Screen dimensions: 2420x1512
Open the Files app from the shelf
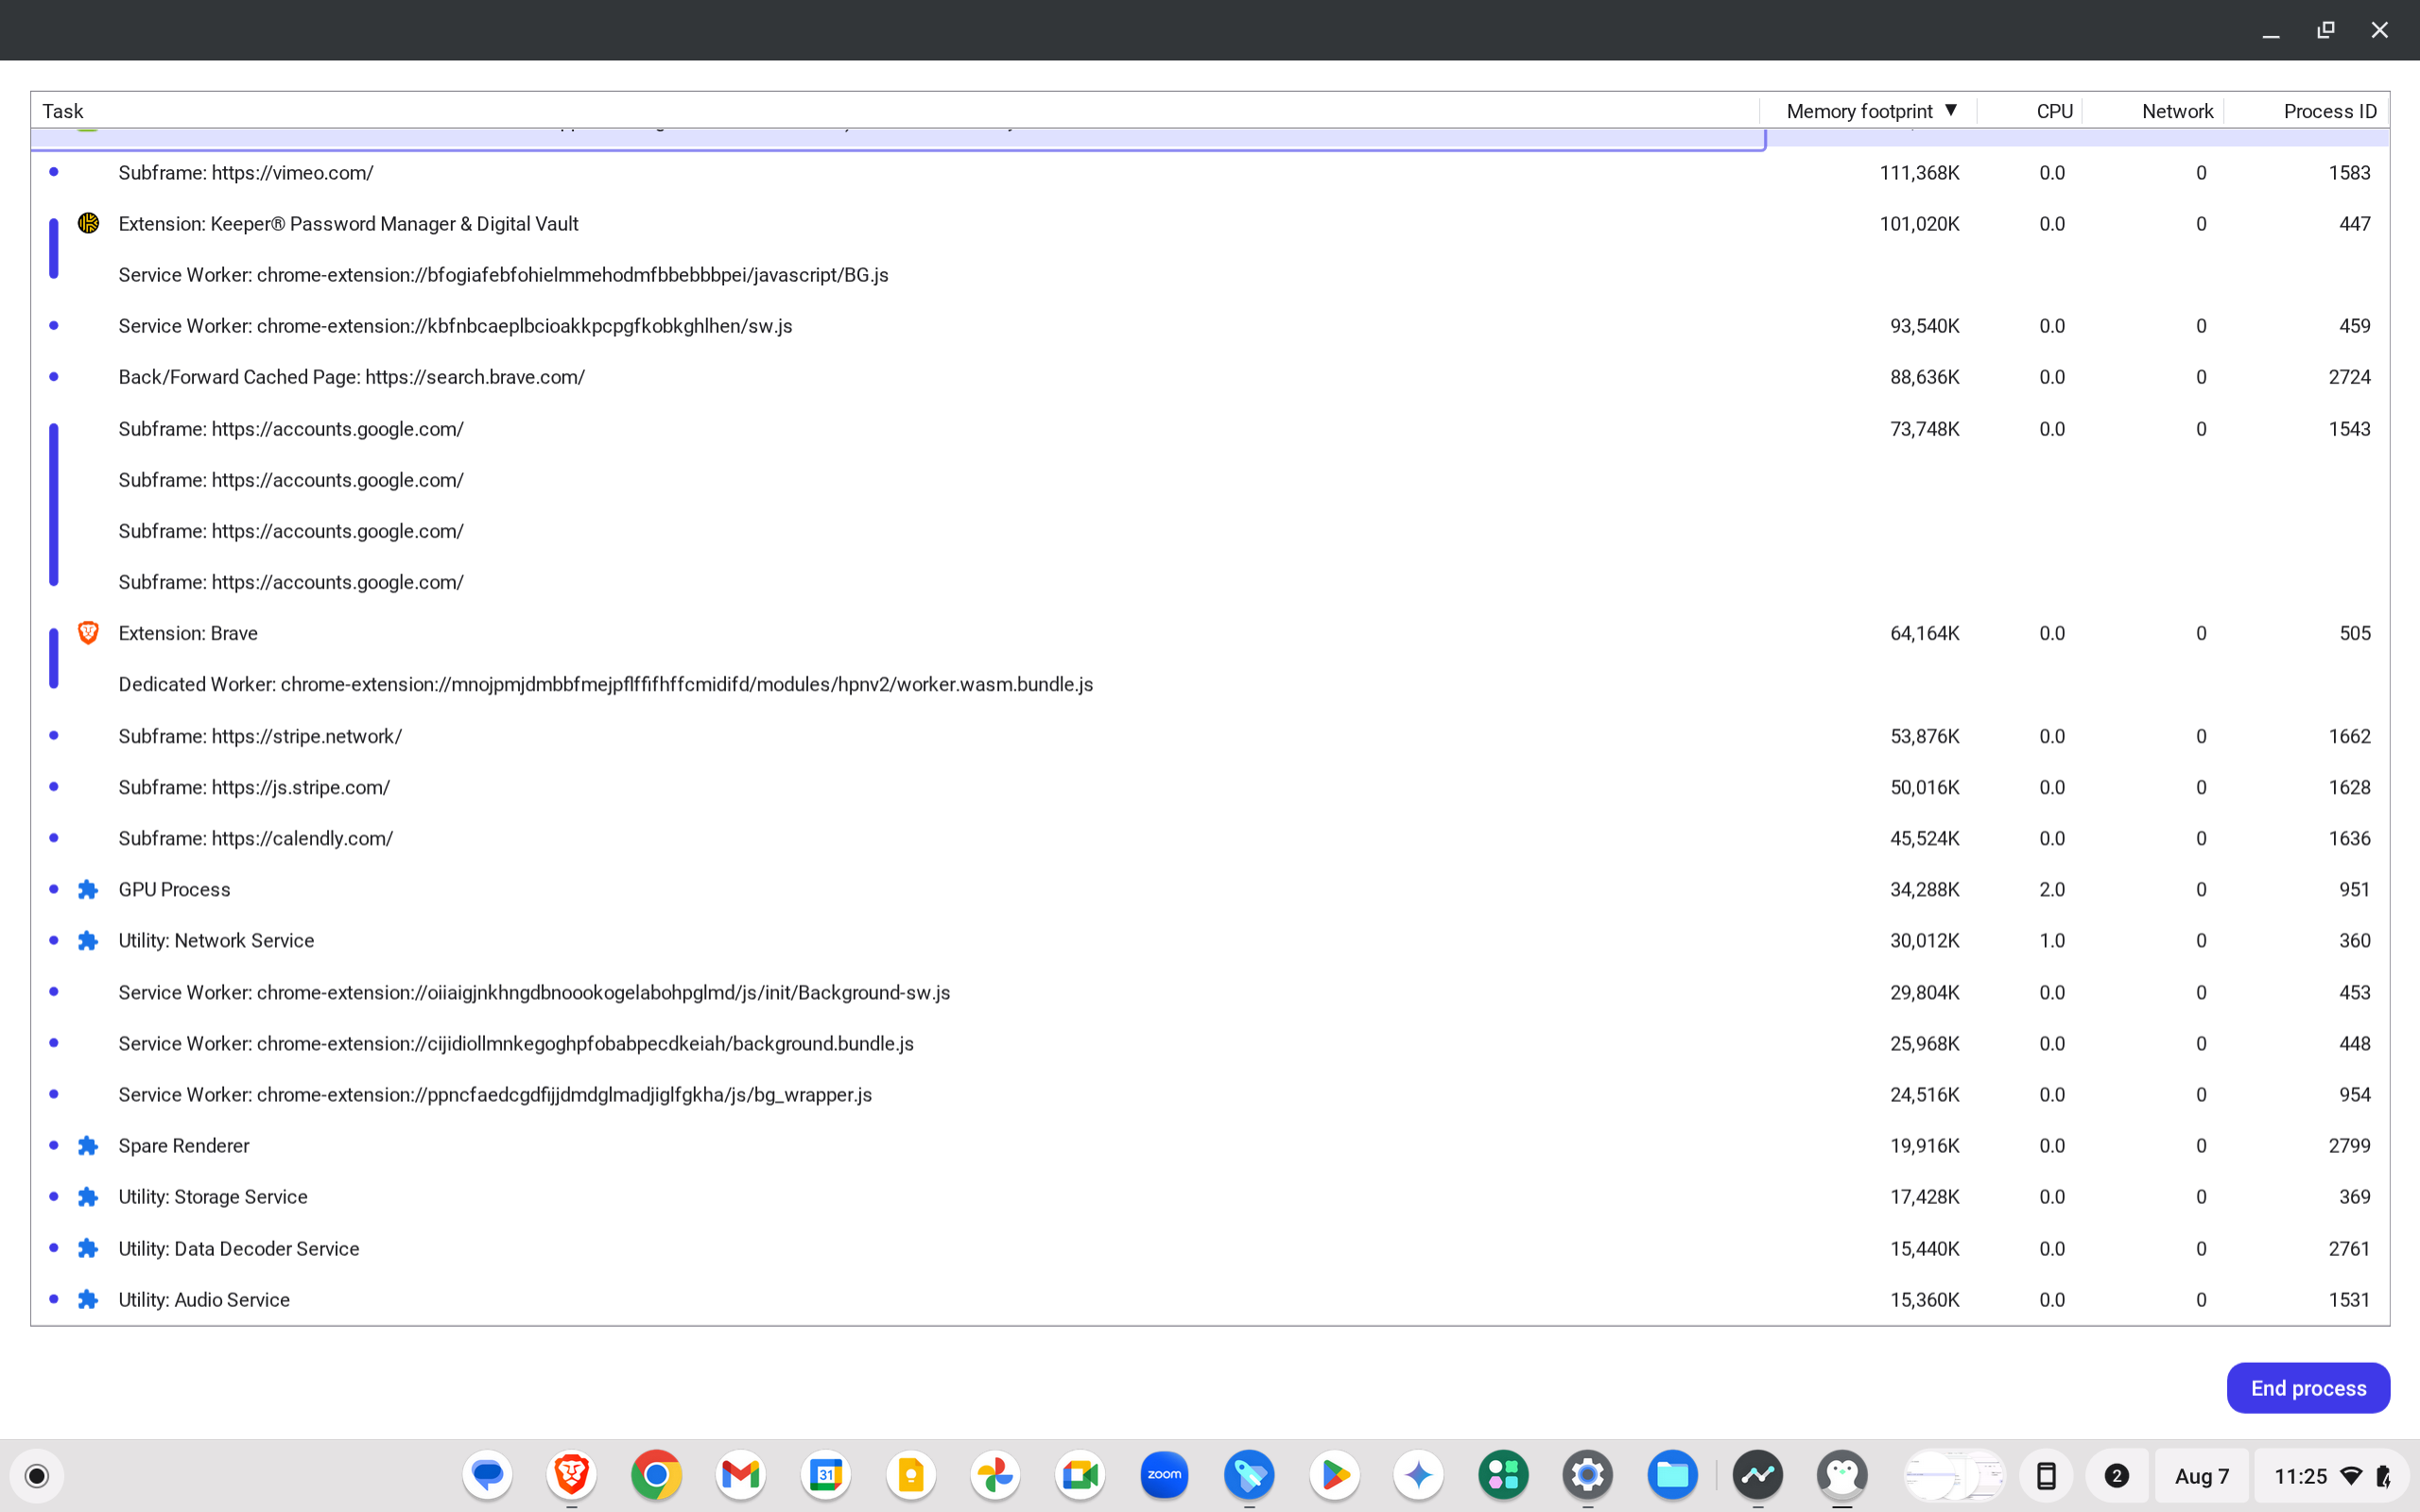[1673, 1475]
